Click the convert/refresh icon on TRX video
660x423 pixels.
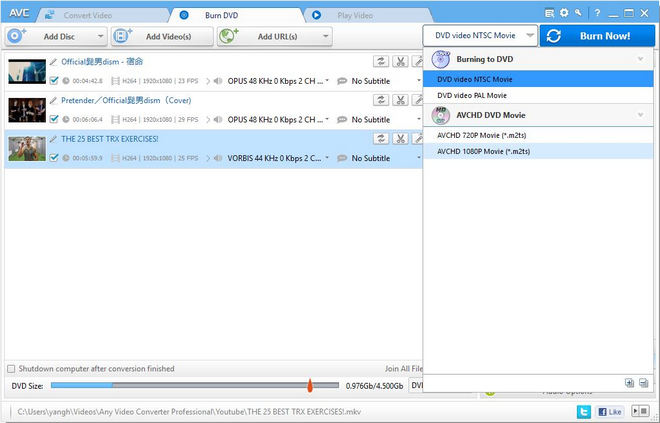click(x=381, y=139)
